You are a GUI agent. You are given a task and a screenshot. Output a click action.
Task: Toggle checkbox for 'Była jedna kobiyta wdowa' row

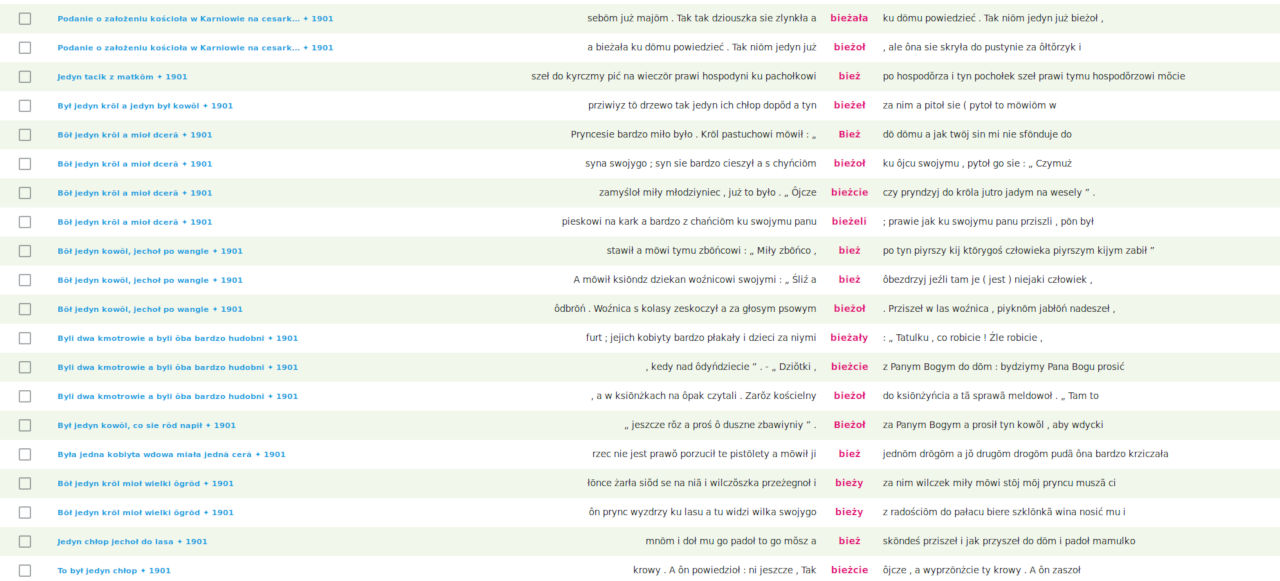pos(25,455)
